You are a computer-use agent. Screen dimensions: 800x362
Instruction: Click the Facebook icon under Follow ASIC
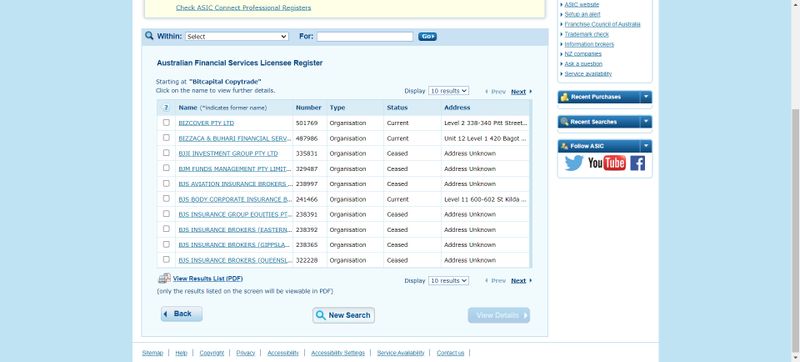[637, 163]
